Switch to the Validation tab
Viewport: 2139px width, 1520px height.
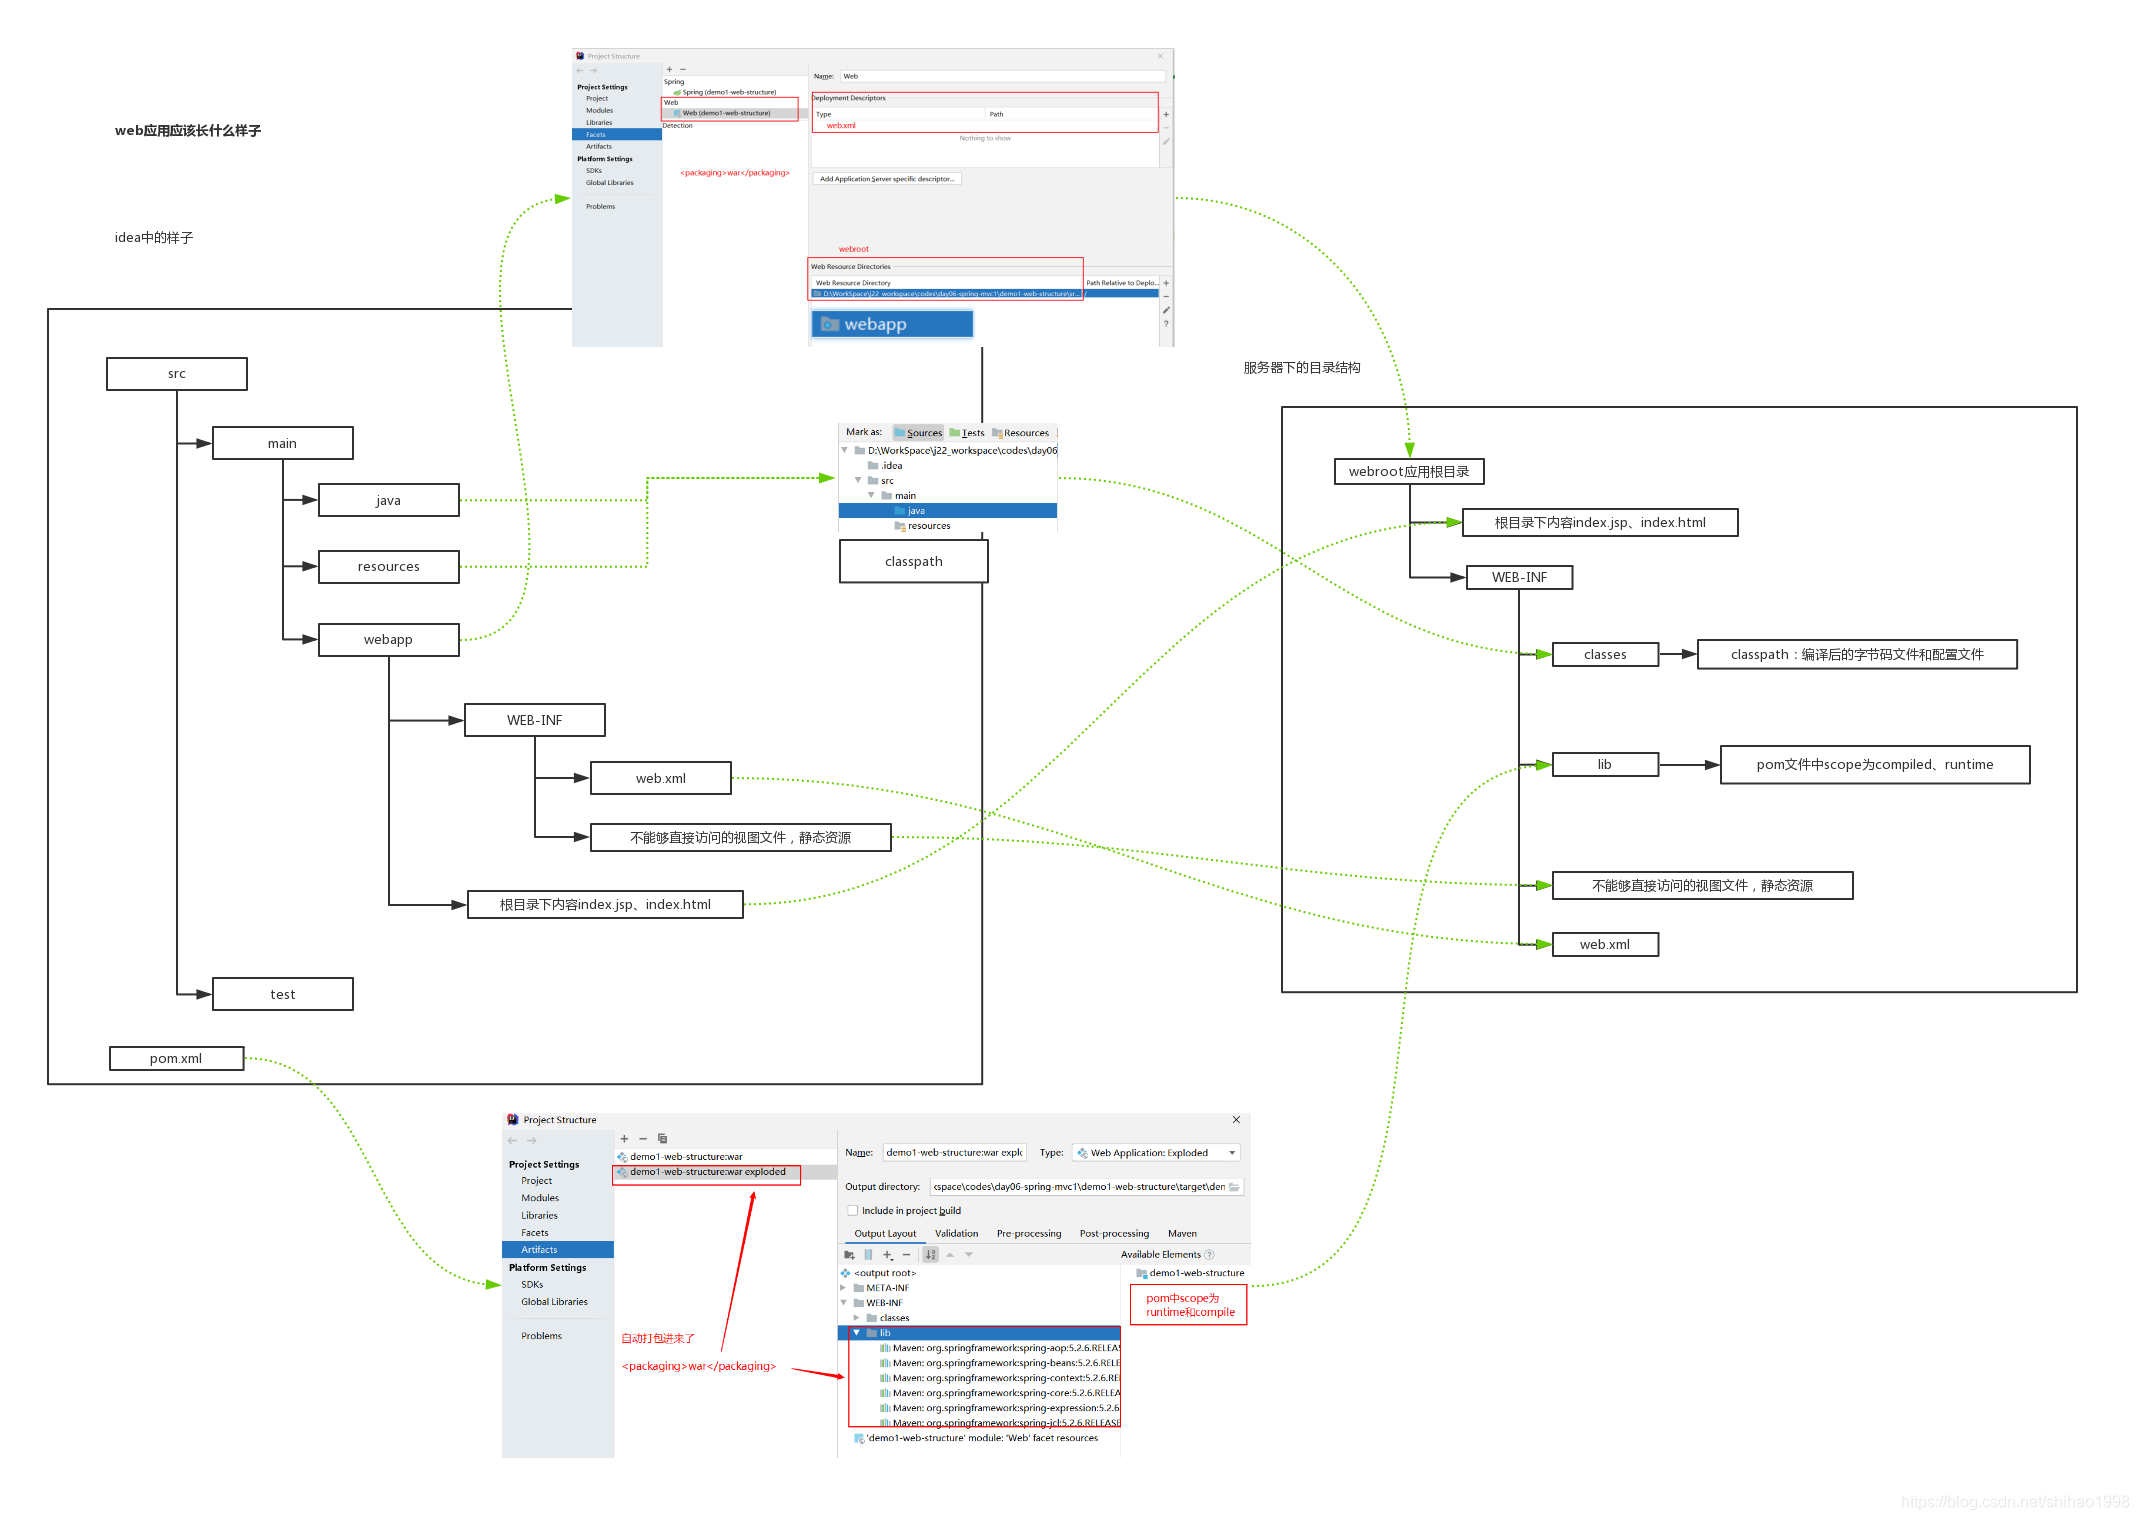coord(956,1233)
